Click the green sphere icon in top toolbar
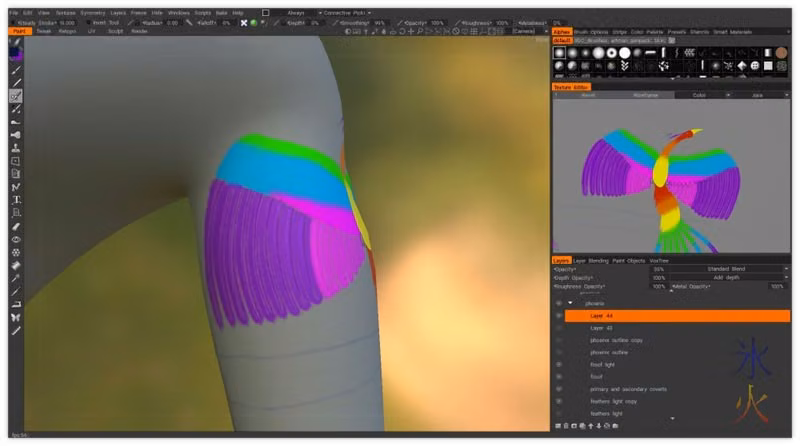This screenshot has height=446, width=800. (254, 23)
